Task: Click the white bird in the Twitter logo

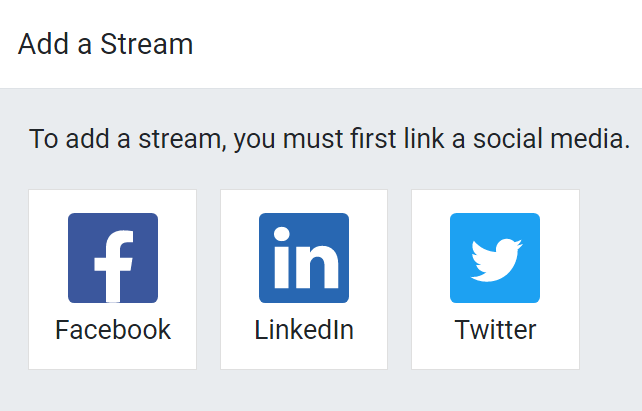Action: (497, 260)
